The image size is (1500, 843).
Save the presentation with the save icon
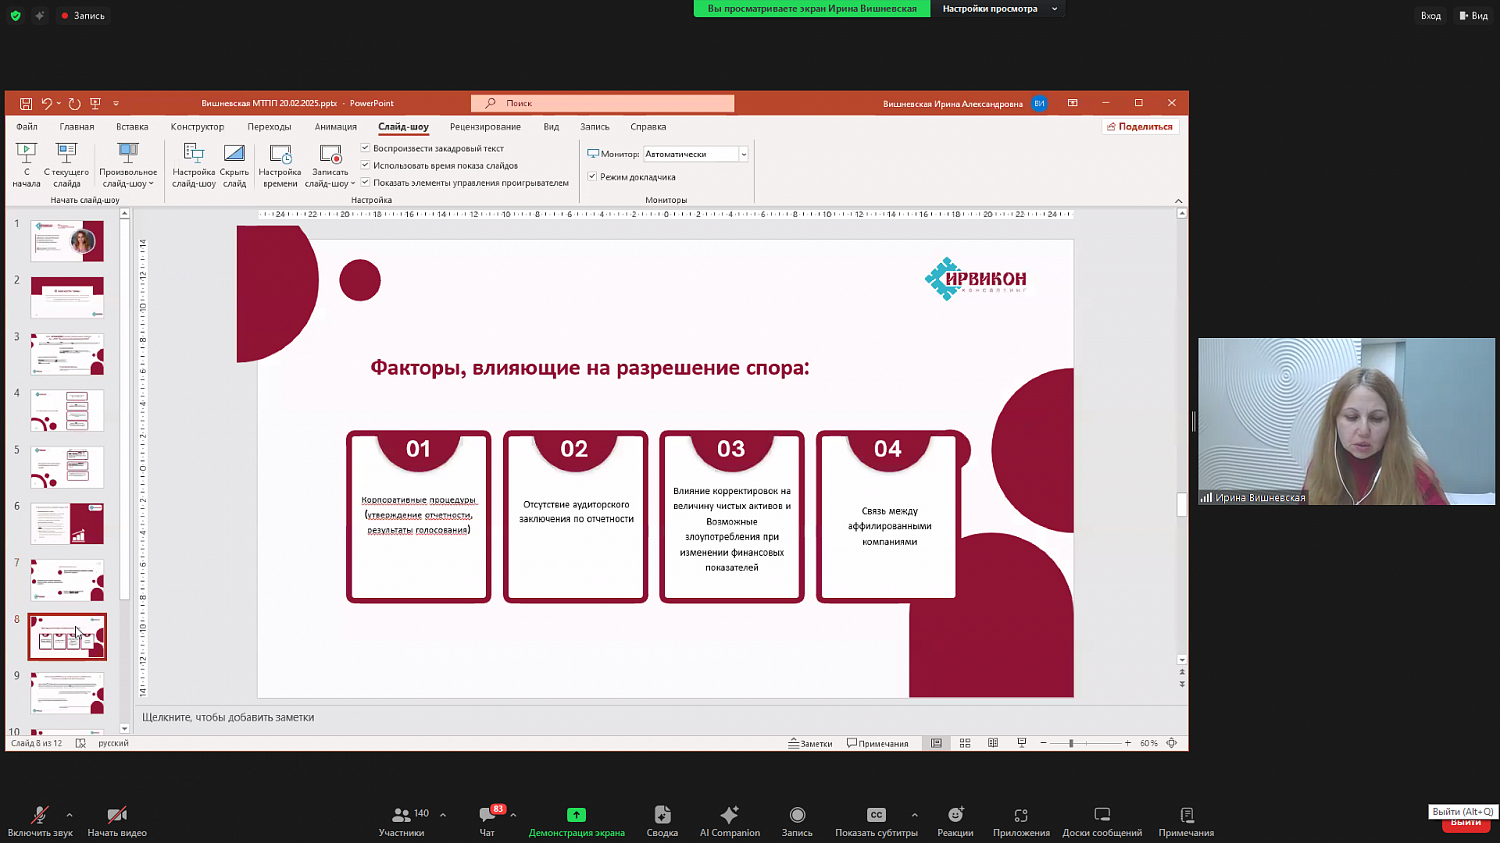[x=26, y=103]
